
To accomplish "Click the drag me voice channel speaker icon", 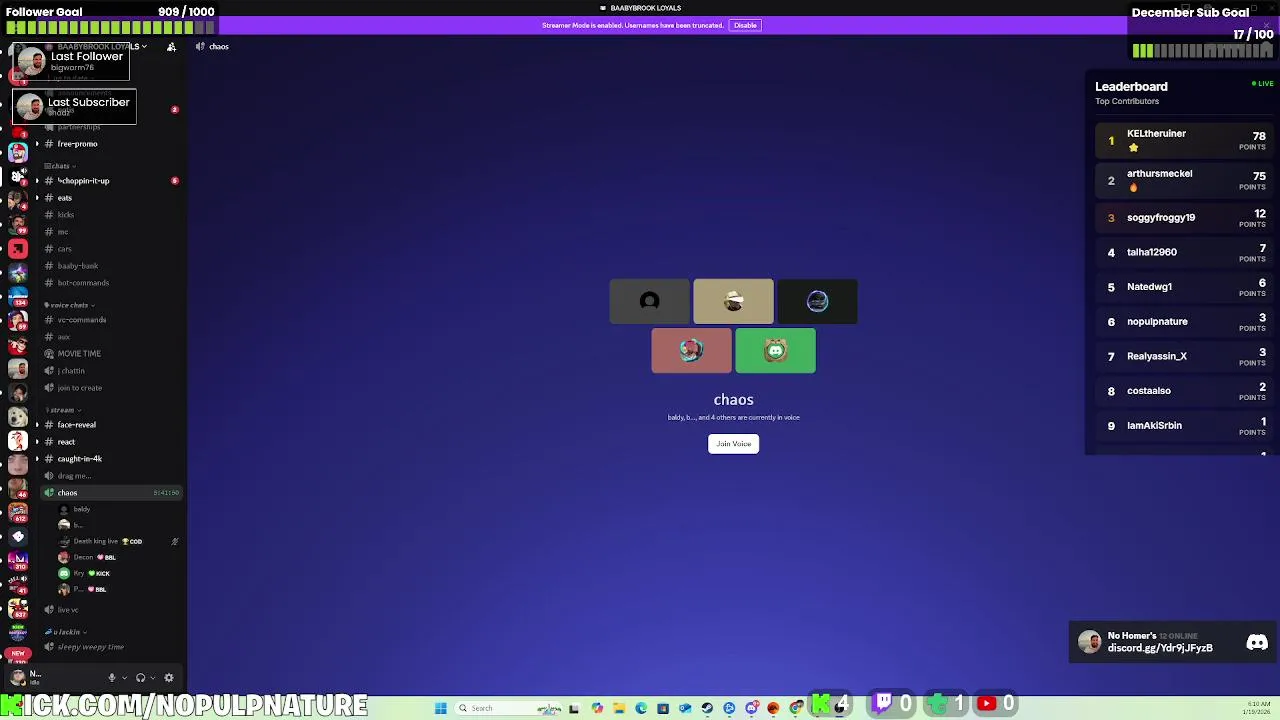I will [x=49, y=476].
